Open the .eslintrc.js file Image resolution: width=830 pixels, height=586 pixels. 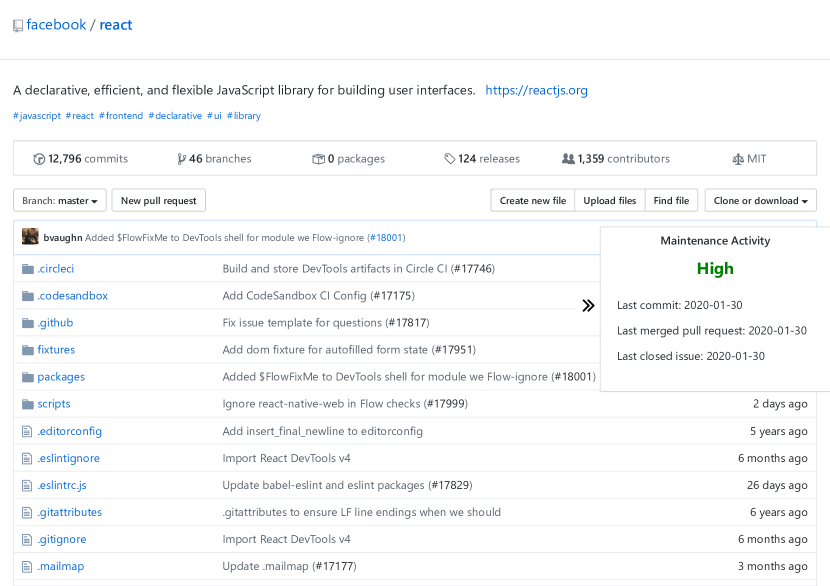pos(62,485)
